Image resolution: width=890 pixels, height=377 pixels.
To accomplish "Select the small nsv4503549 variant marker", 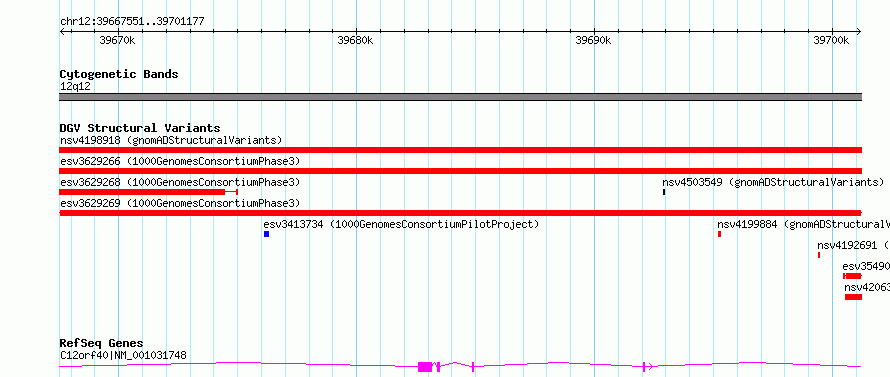I will [x=664, y=192].
